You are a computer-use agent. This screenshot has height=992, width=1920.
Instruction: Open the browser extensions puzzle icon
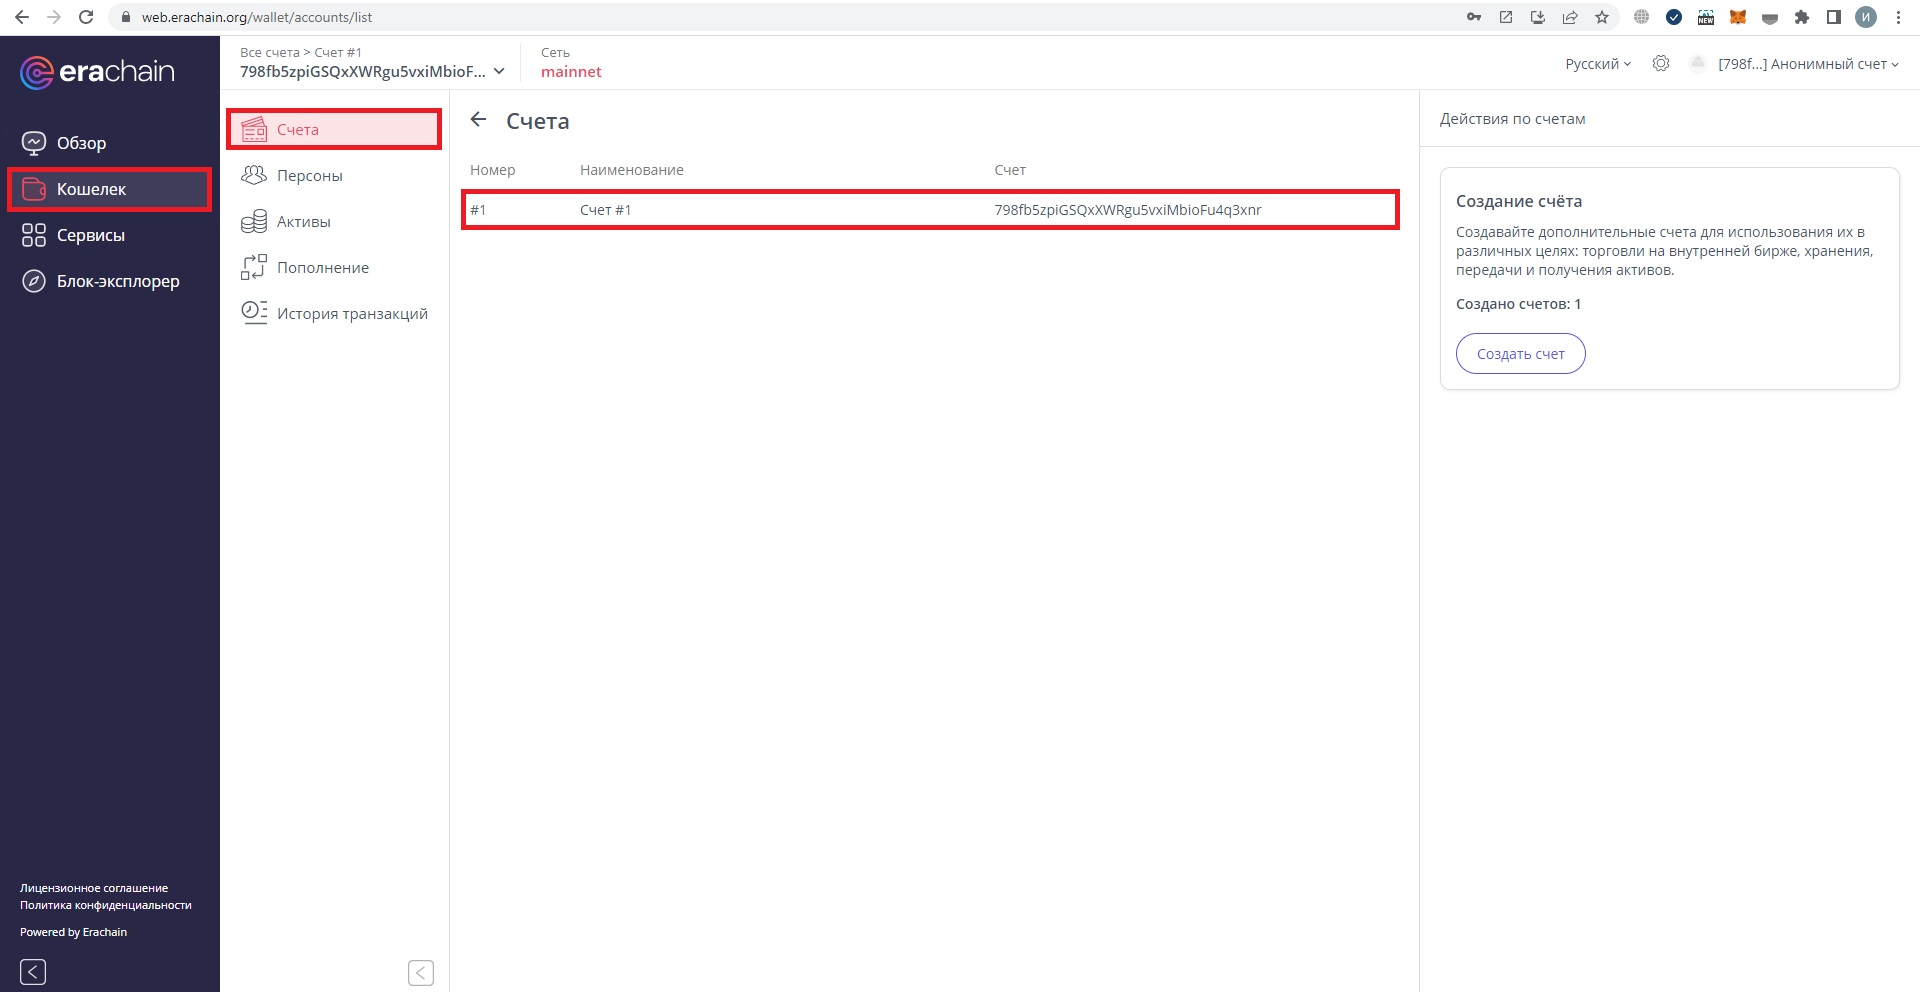[1802, 17]
